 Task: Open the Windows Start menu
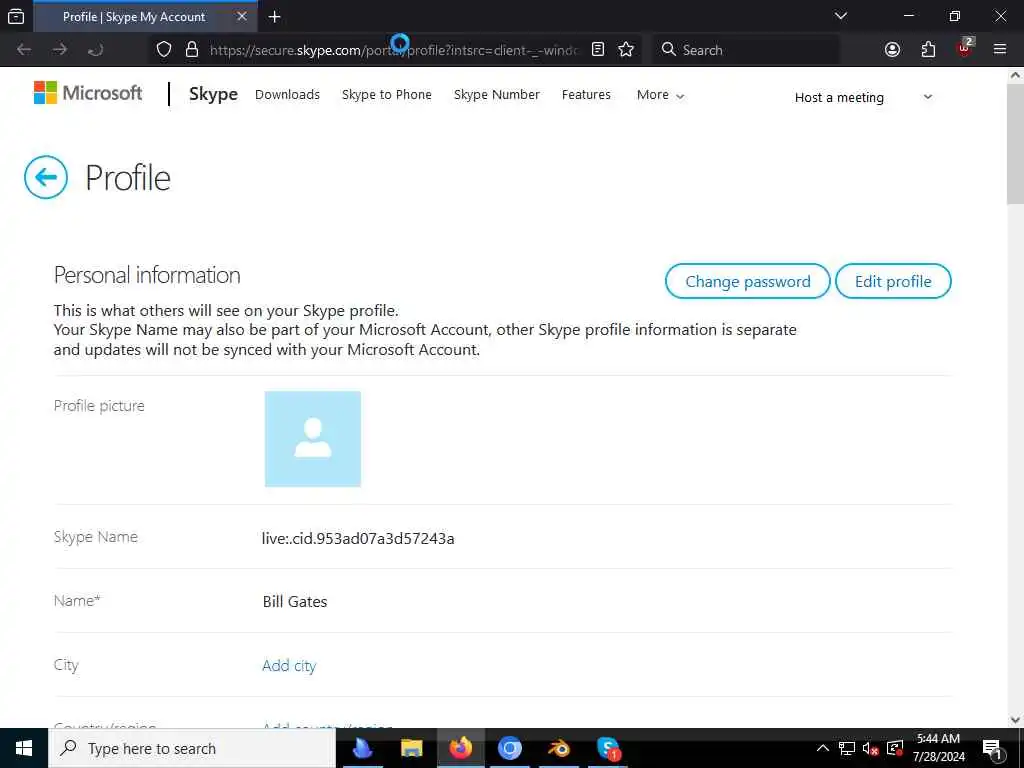(24, 748)
